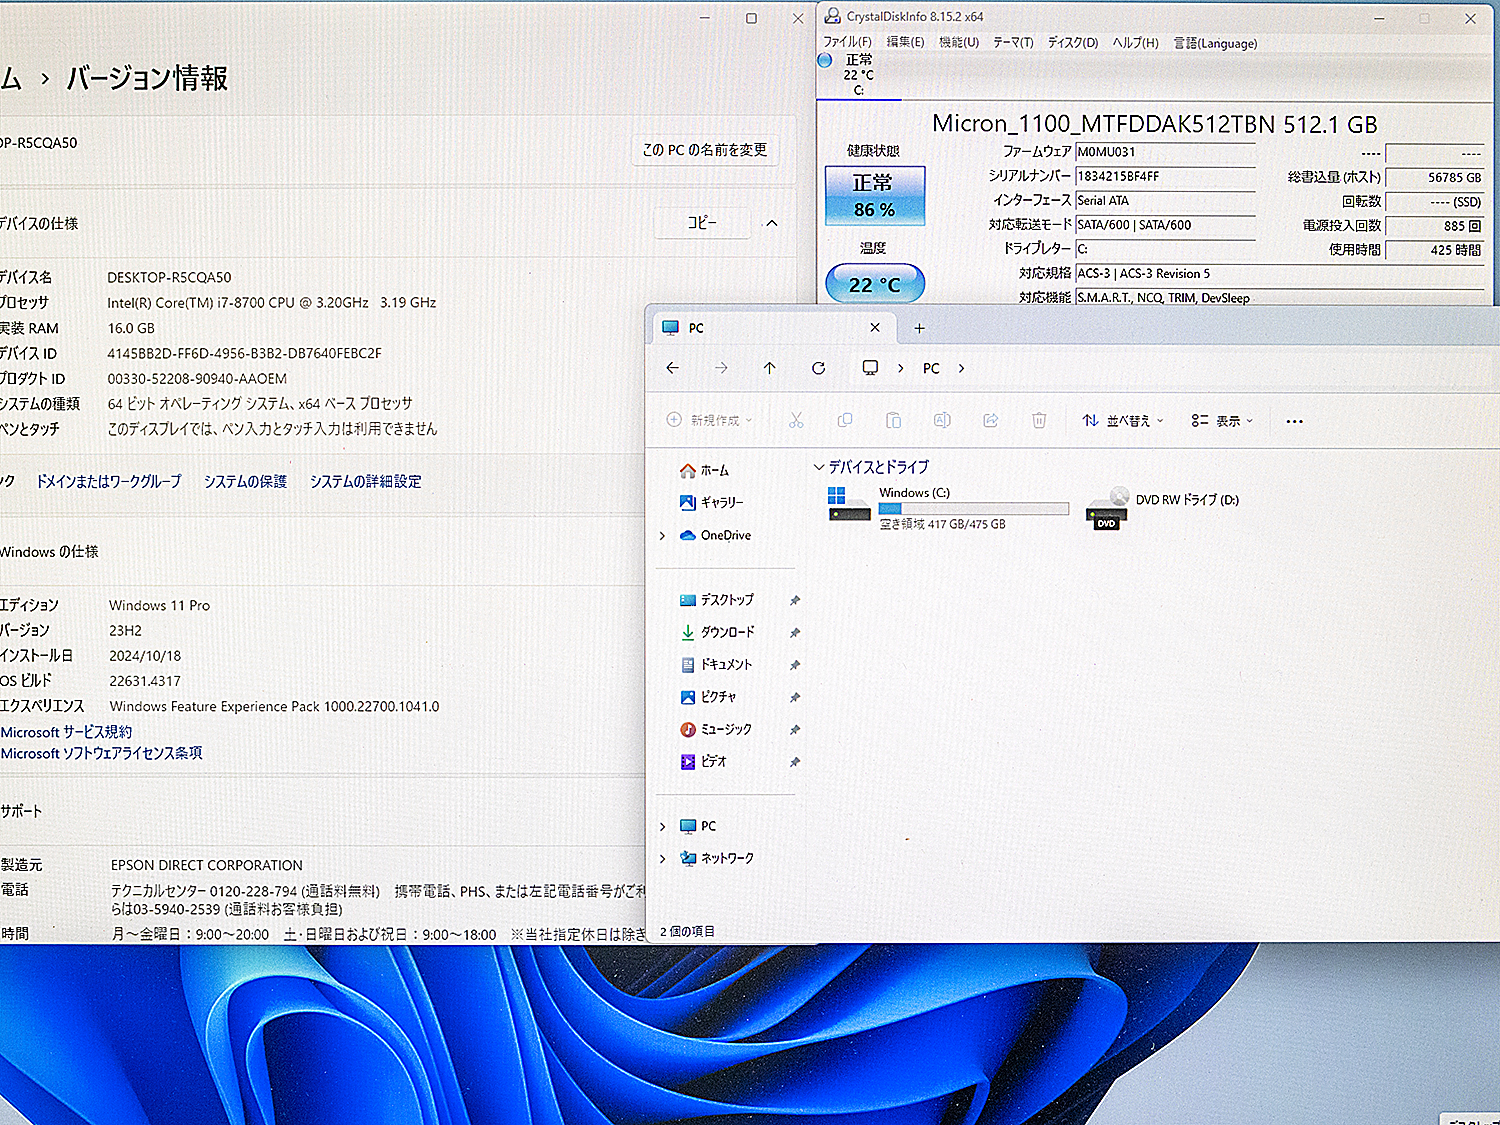Open Microsoft ソフトウェアライセンス条項 link
This screenshot has width=1500, height=1125.
click(x=101, y=753)
